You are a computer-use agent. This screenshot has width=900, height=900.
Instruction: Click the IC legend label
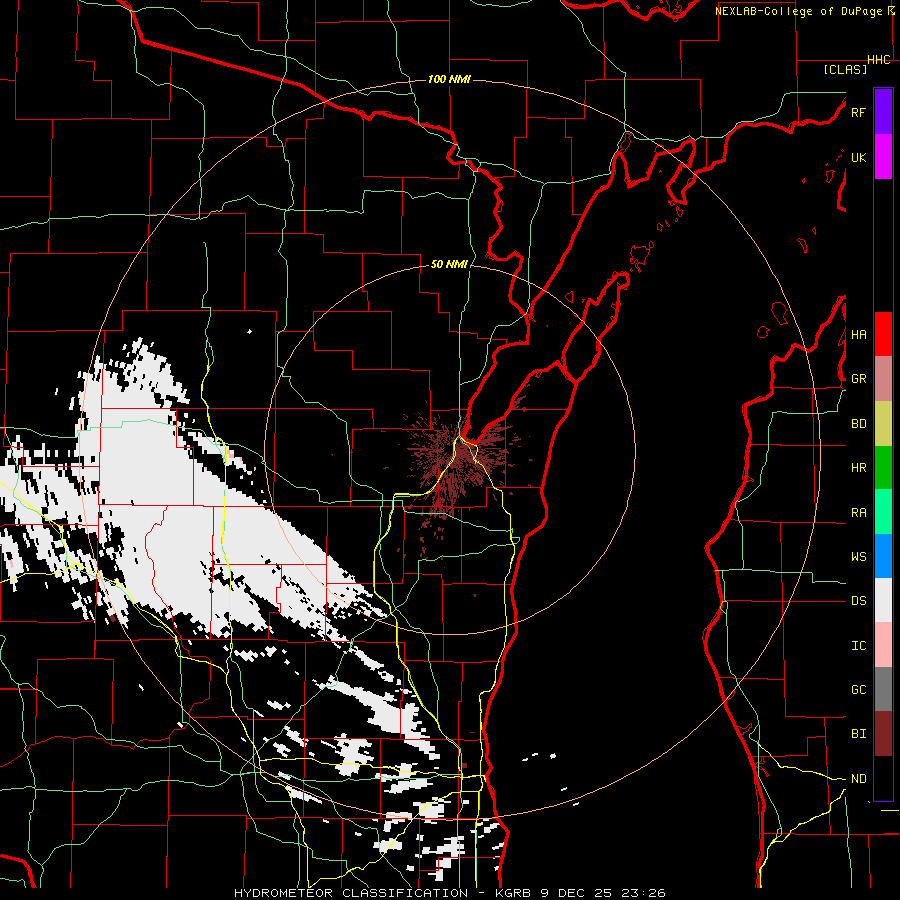pyautogui.click(x=859, y=645)
